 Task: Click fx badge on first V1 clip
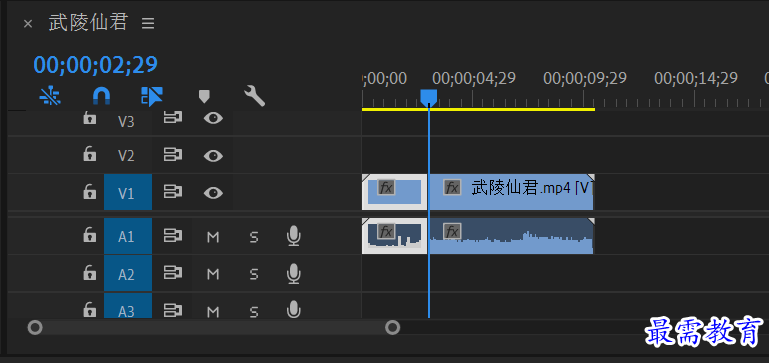pos(386,187)
